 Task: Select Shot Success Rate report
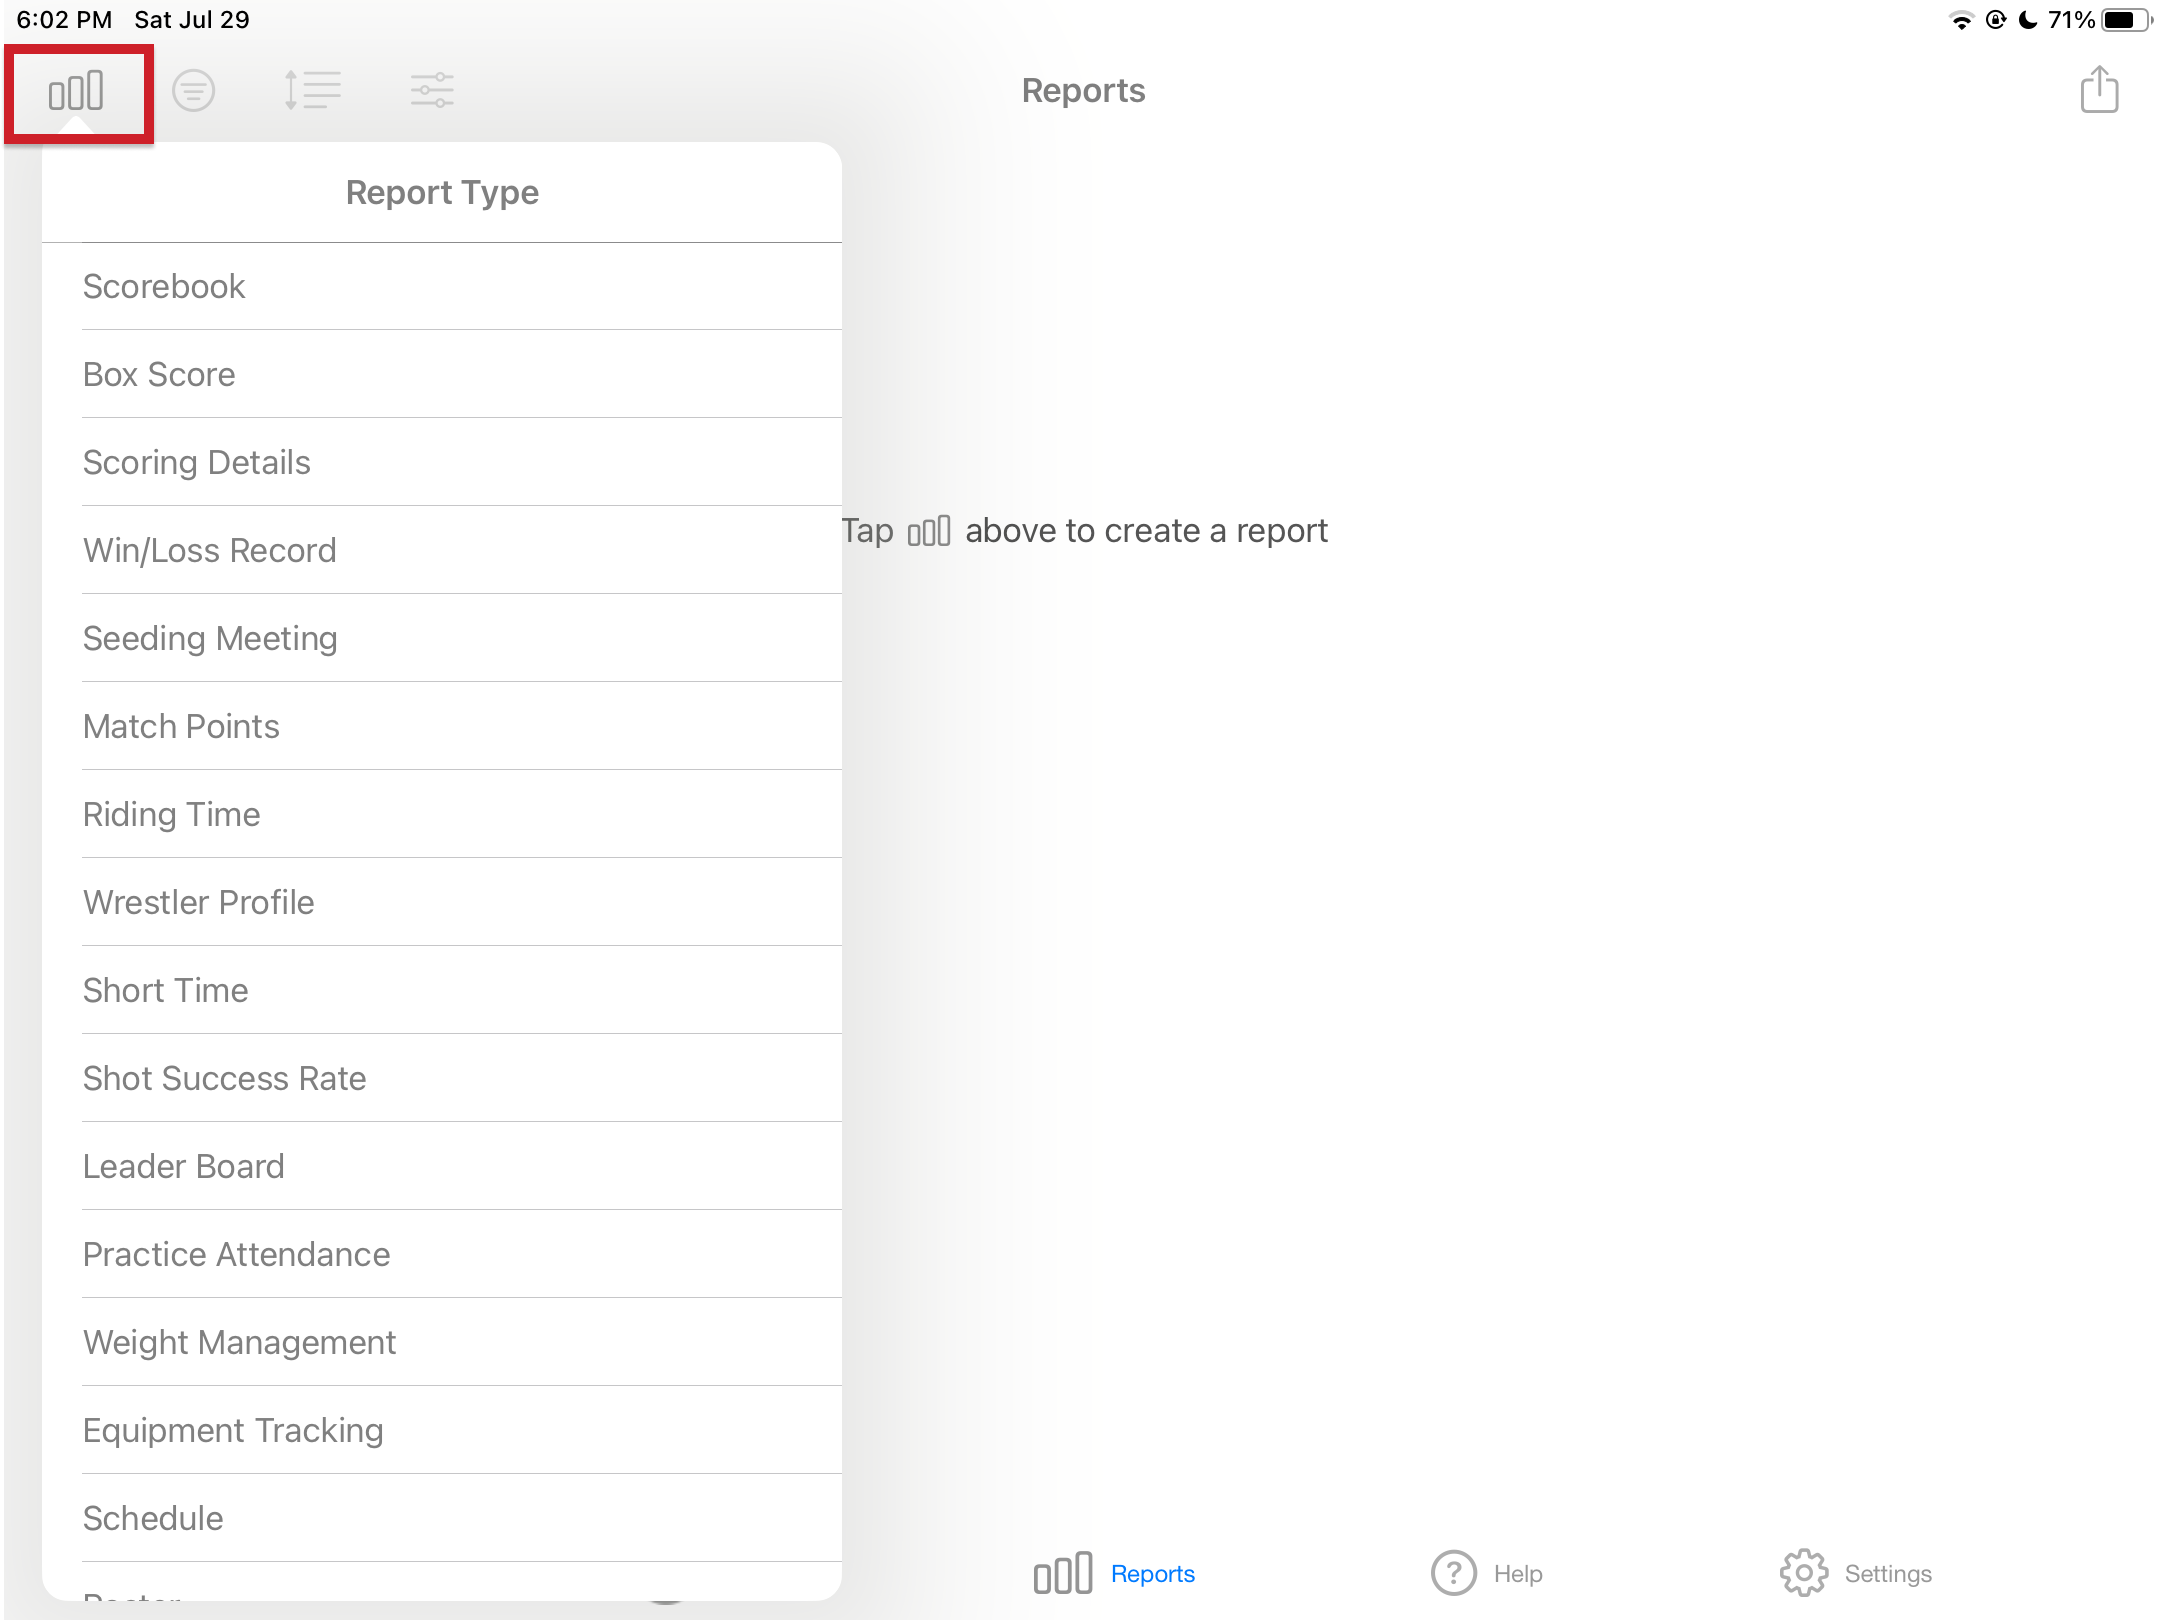click(224, 1079)
